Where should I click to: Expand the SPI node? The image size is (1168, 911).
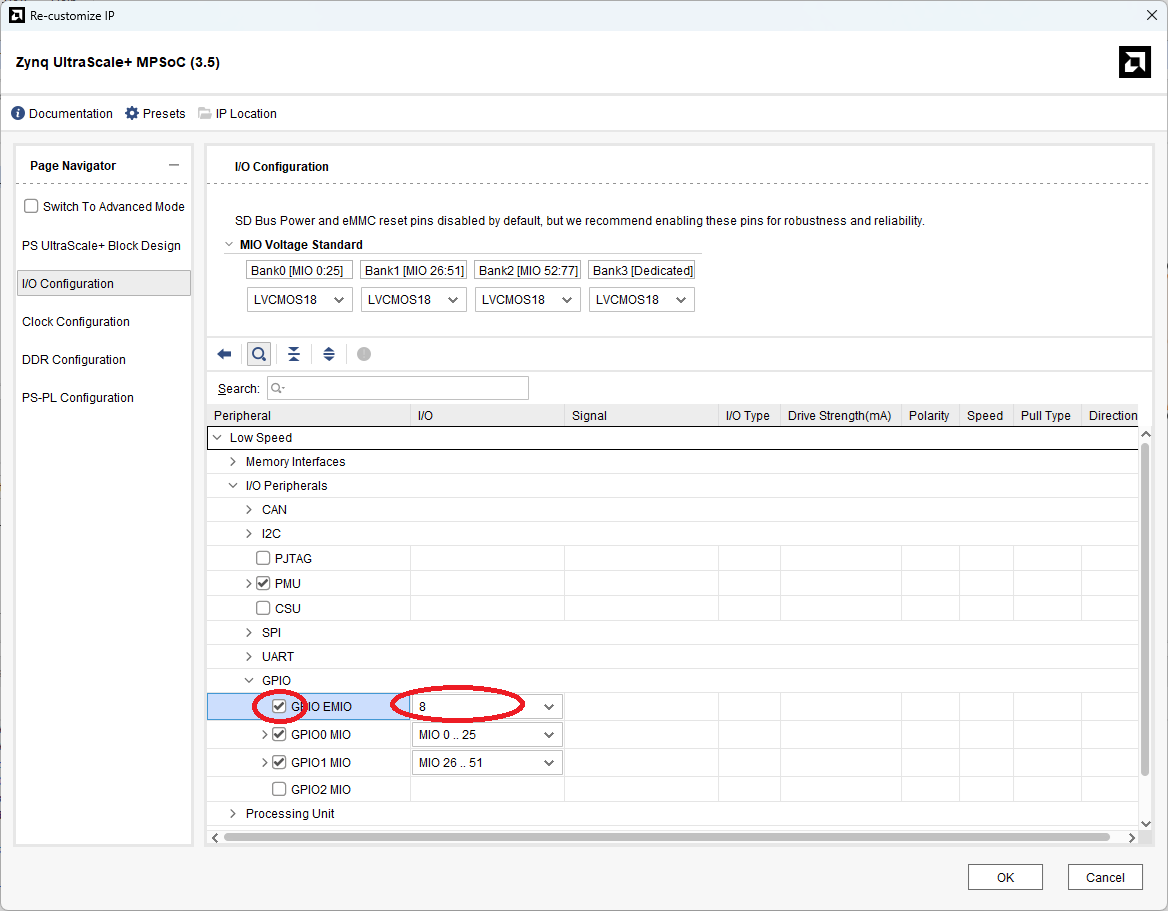point(249,632)
